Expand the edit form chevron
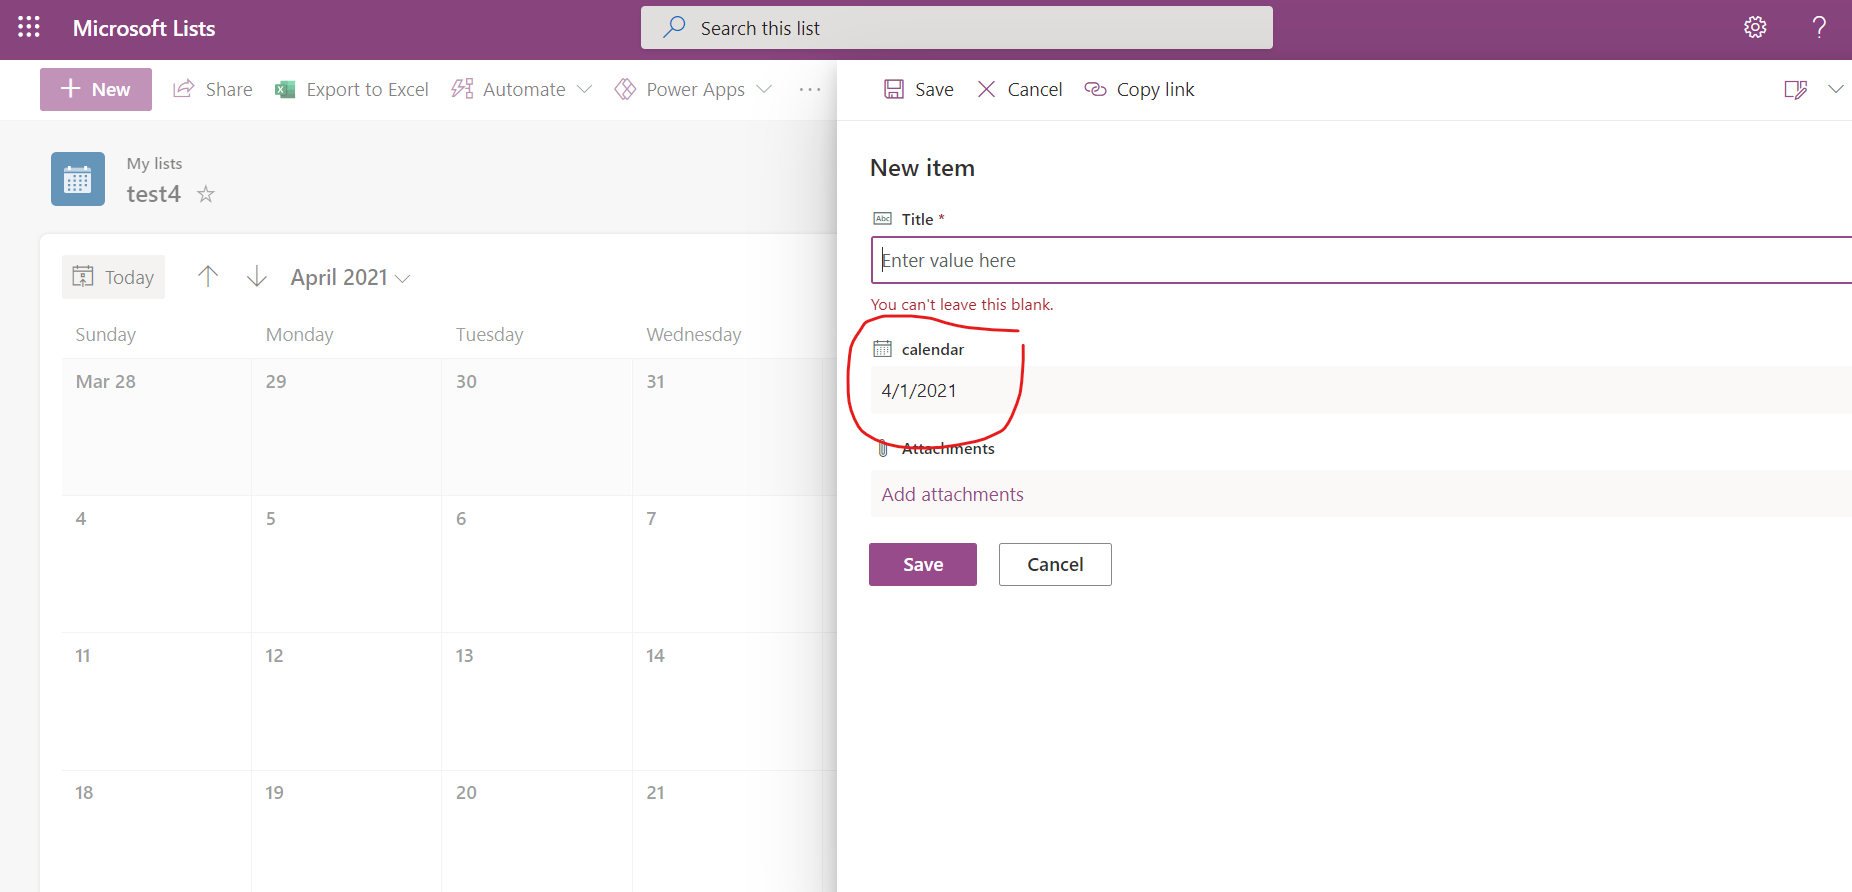This screenshot has height=892, width=1852. coord(1836,89)
